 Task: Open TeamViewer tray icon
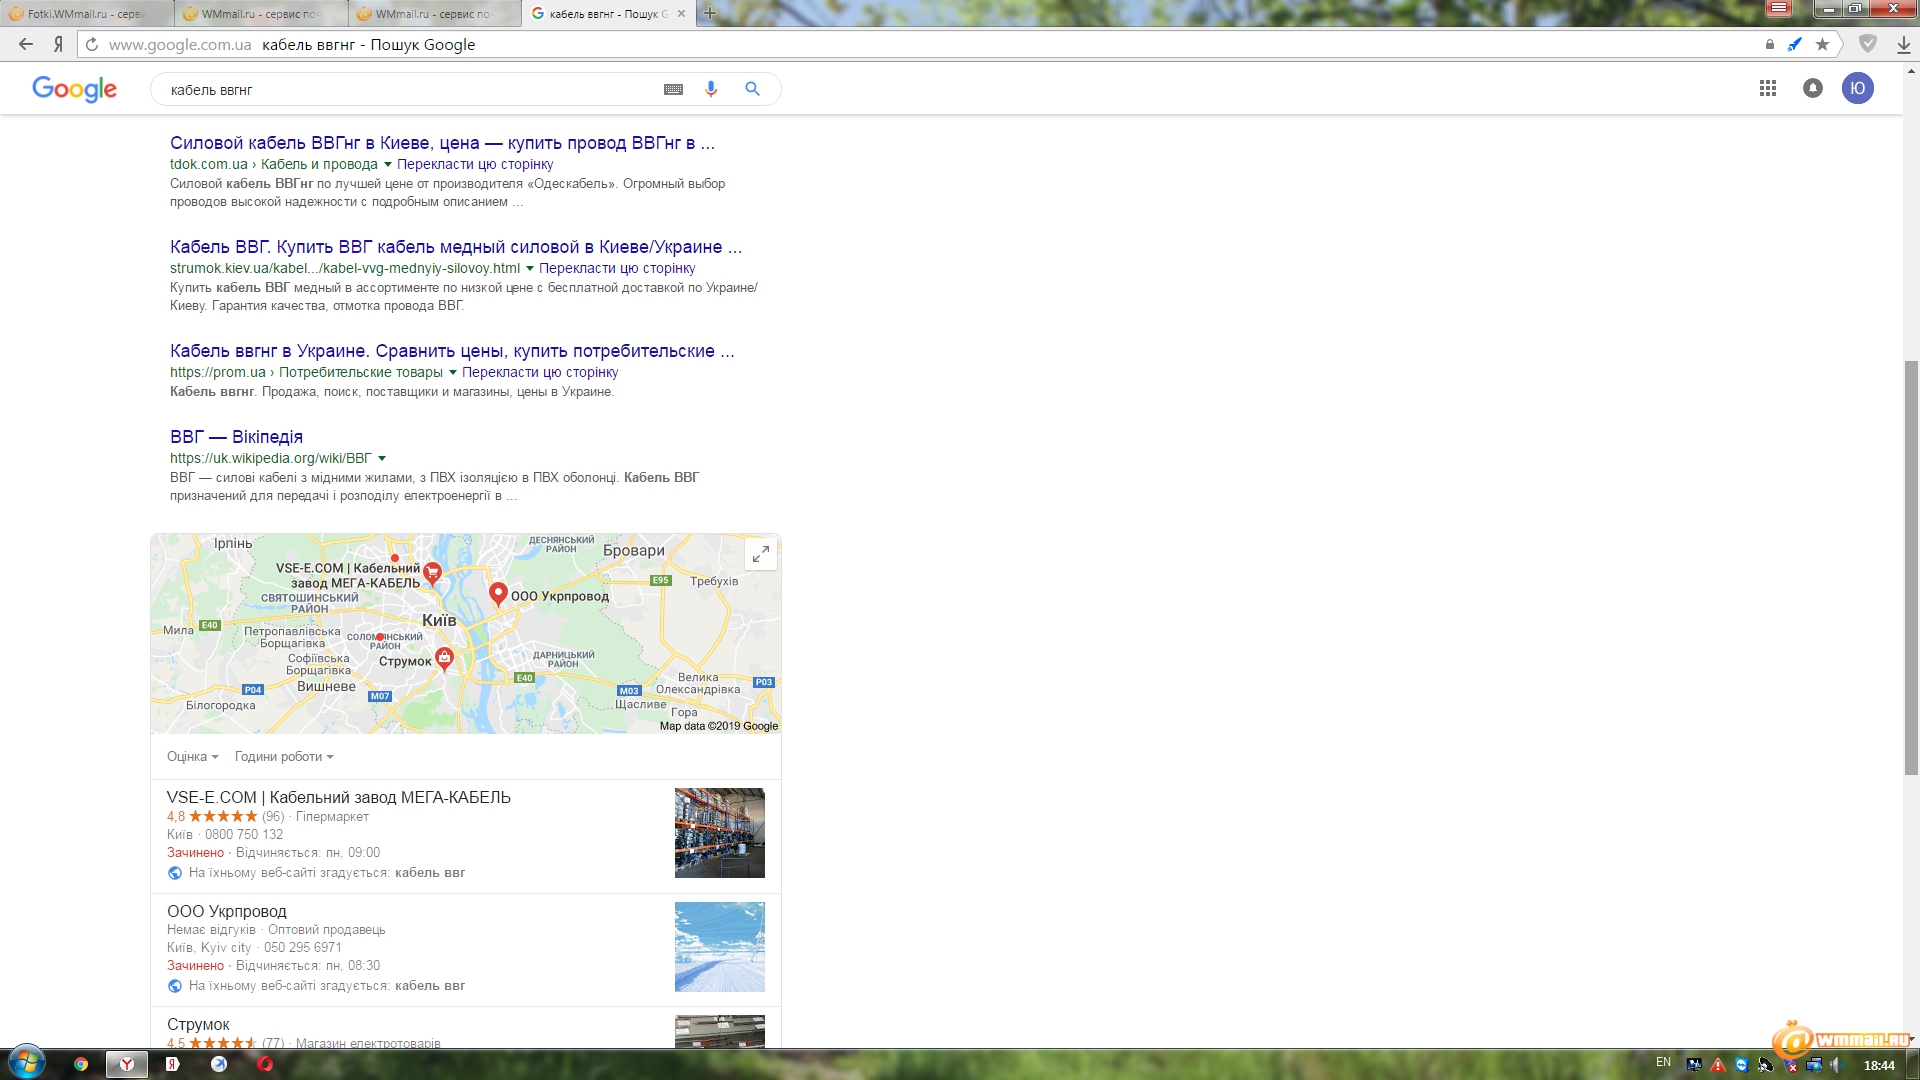coord(1741,1065)
